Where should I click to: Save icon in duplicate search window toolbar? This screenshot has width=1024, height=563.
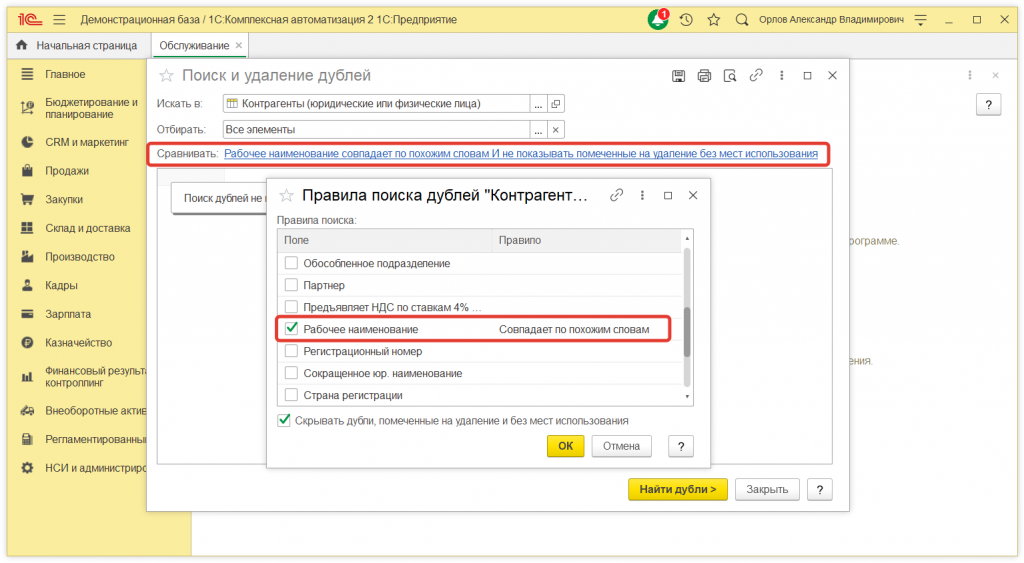coord(679,76)
